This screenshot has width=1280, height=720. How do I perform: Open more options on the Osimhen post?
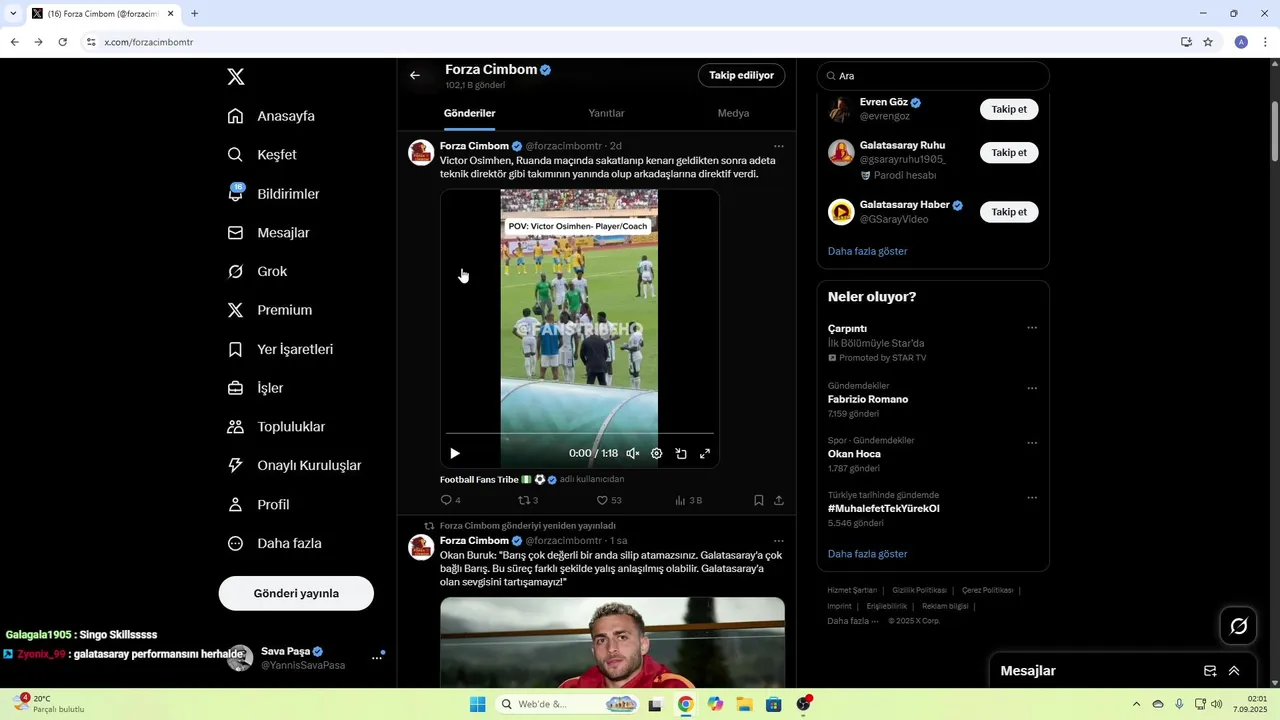(x=779, y=146)
